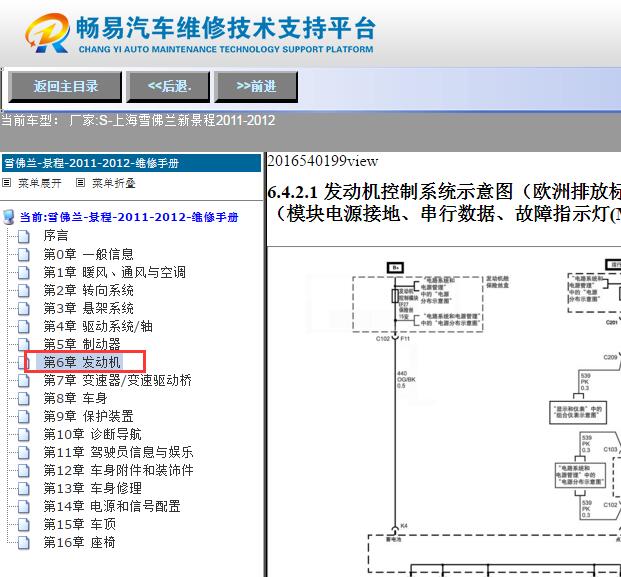Click the page icon beside 第9章 保护装置
The height and width of the screenshot is (577, 621).
(x=24, y=417)
